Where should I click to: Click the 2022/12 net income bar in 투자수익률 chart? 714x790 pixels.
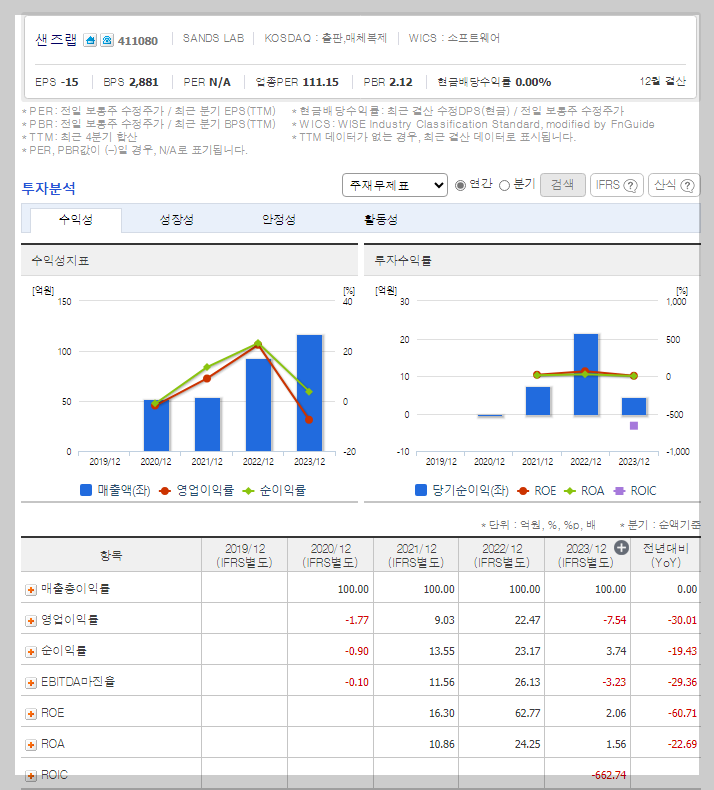586,374
